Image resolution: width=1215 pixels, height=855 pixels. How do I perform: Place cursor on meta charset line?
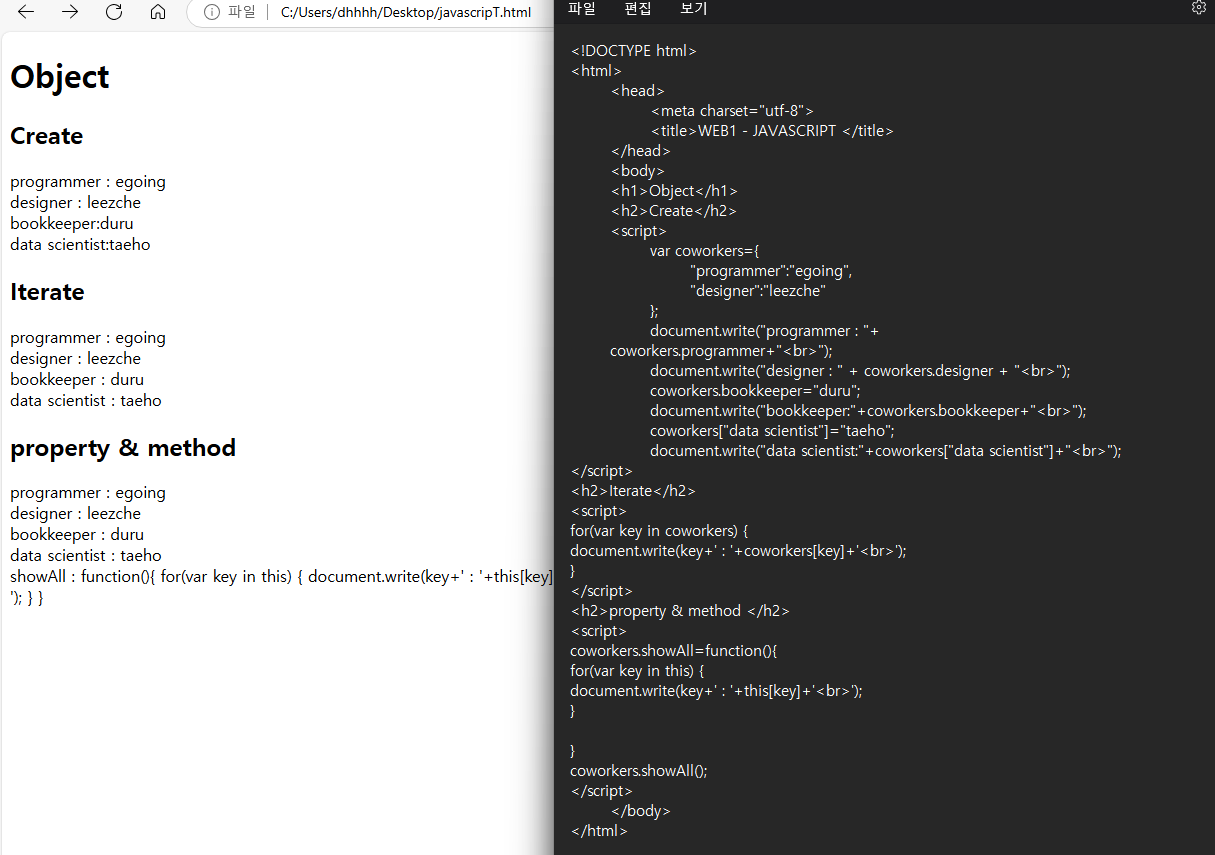(x=732, y=111)
